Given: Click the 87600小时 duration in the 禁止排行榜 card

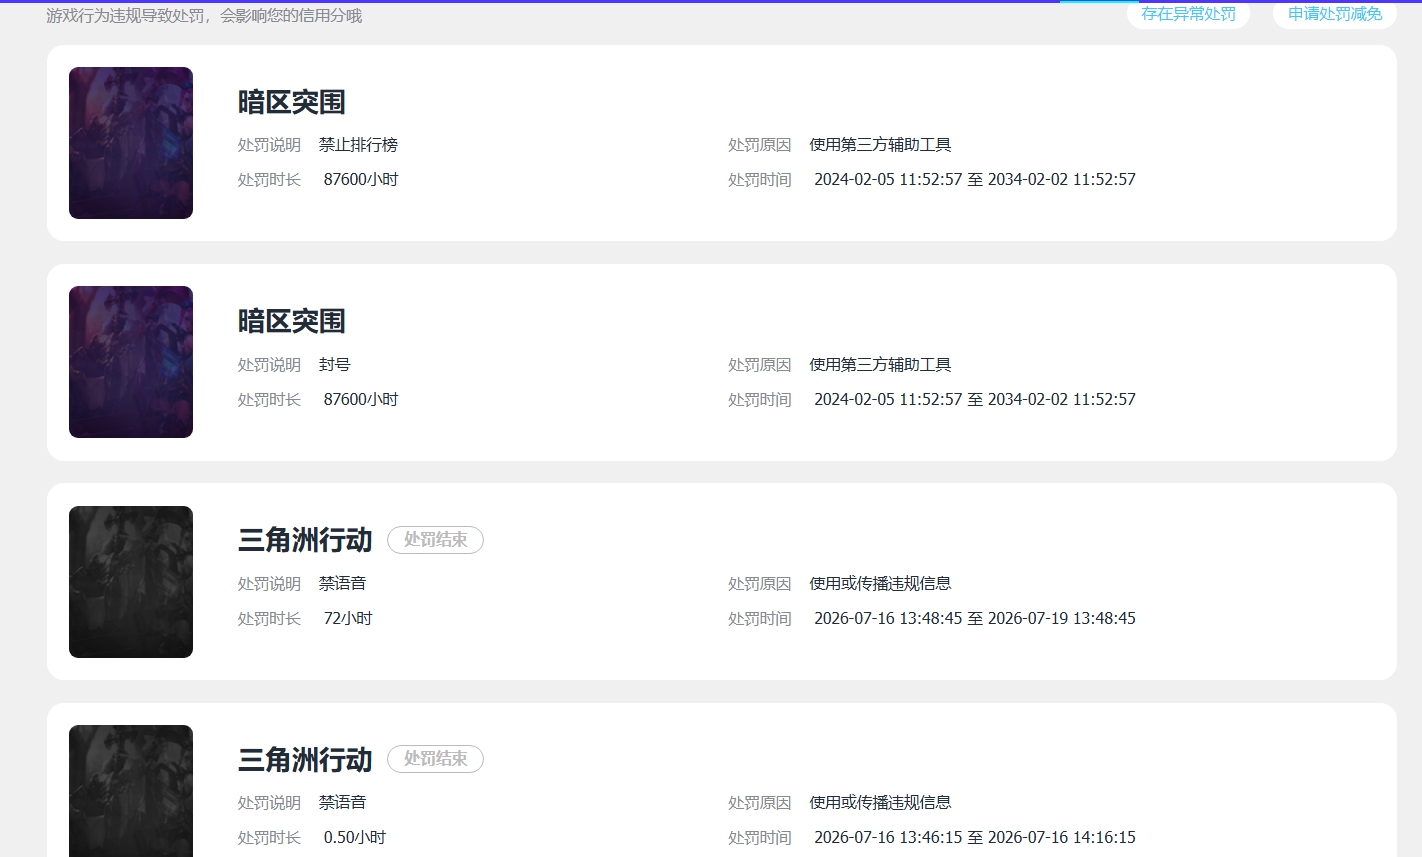Looking at the screenshot, I should [361, 180].
